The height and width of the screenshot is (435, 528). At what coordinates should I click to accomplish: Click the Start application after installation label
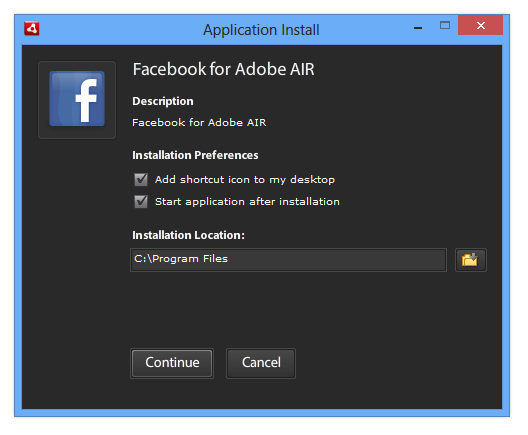pos(247,202)
